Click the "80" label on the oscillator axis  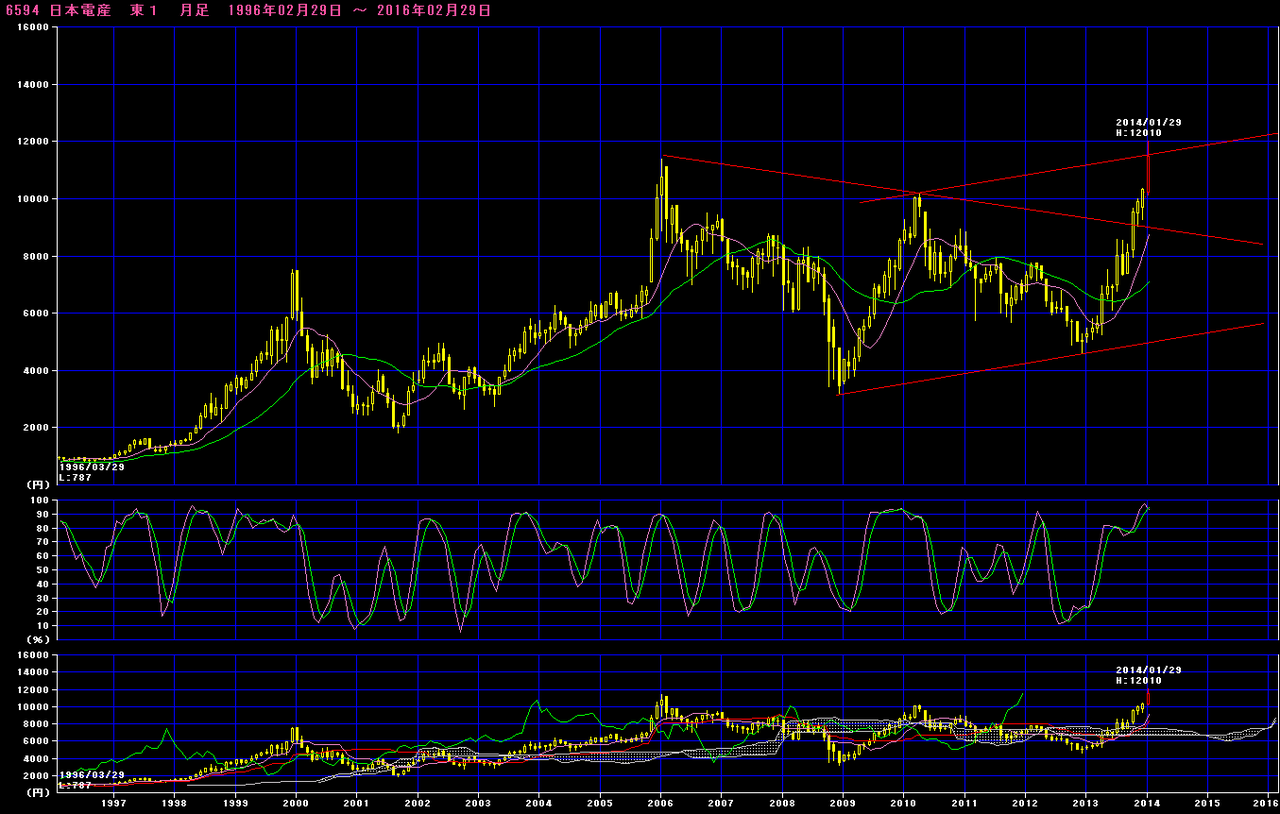[x=44, y=528]
